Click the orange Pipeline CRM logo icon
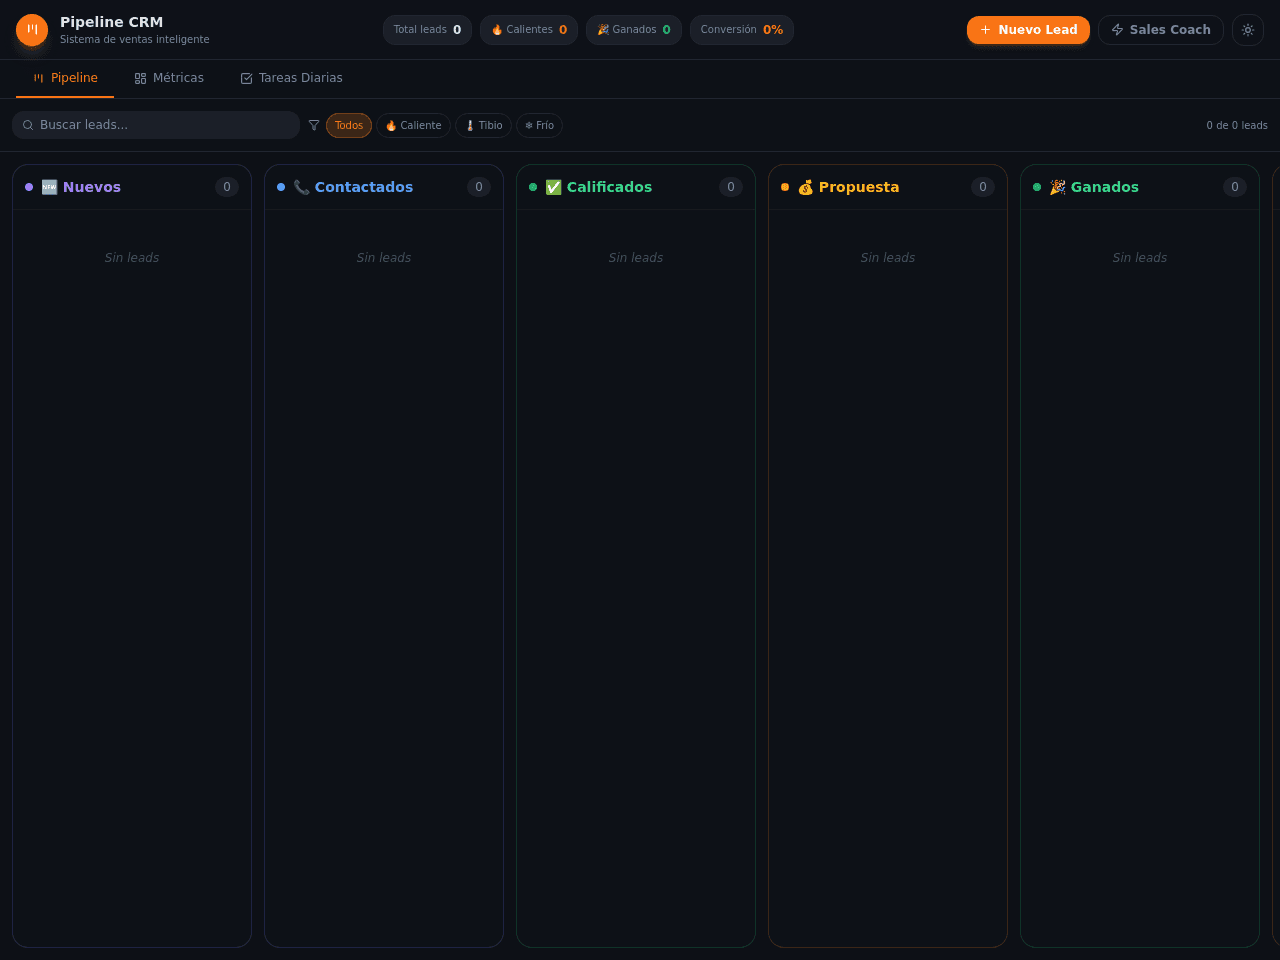The width and height of the screenshot is (1280, 960). [x=32, y=30]
